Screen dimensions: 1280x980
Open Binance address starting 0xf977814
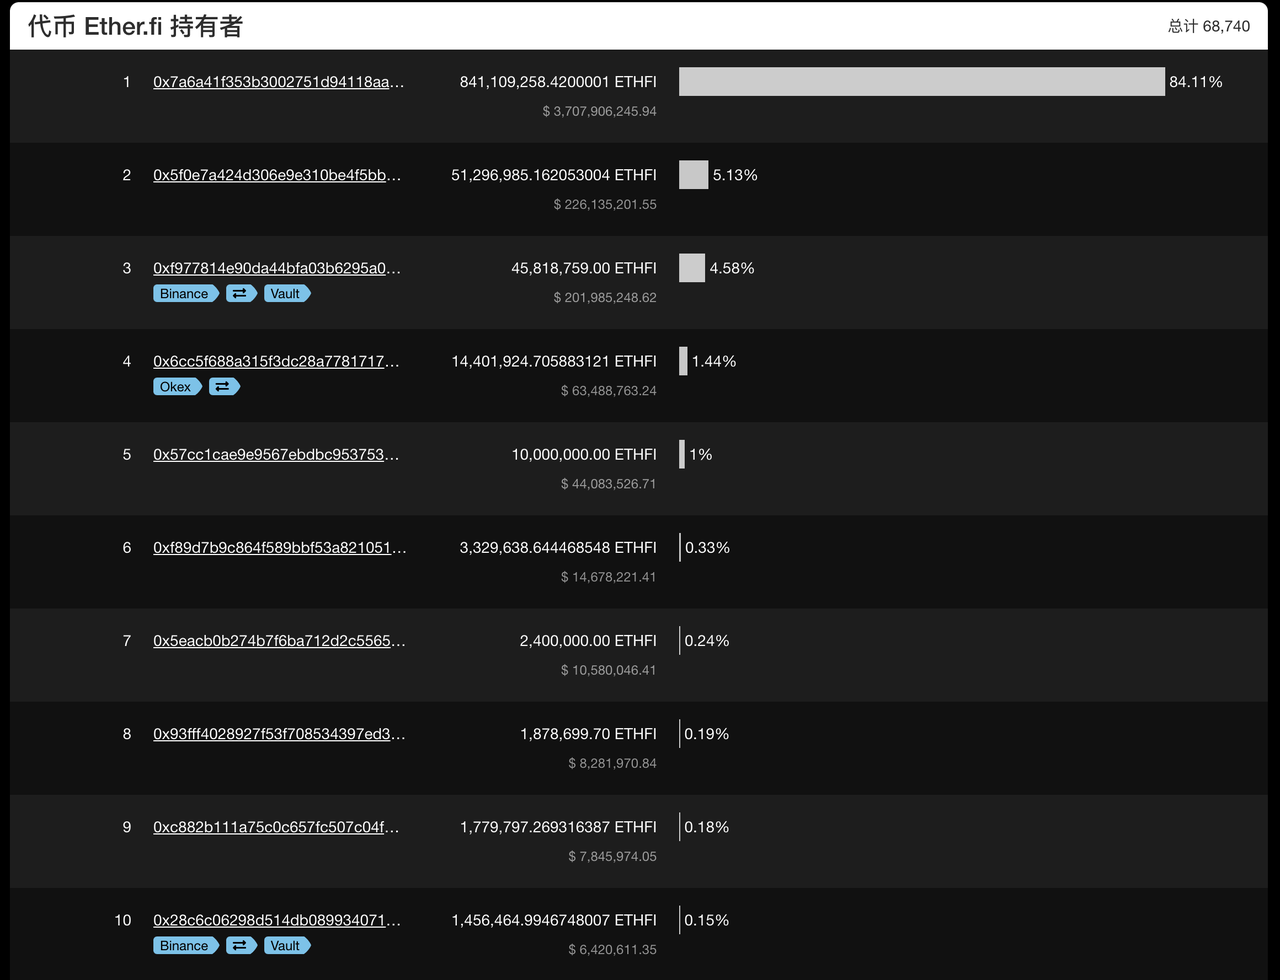[x=278, y=268]
